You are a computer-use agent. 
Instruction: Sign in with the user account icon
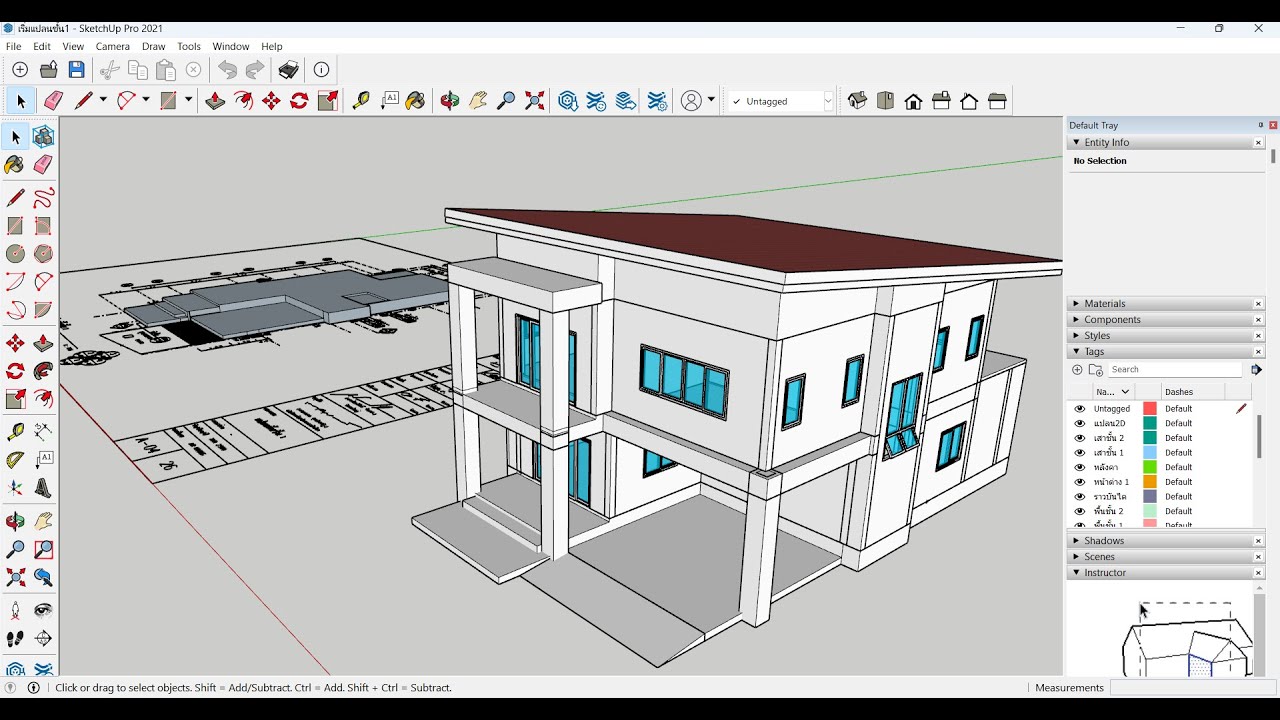pos(691,101)
